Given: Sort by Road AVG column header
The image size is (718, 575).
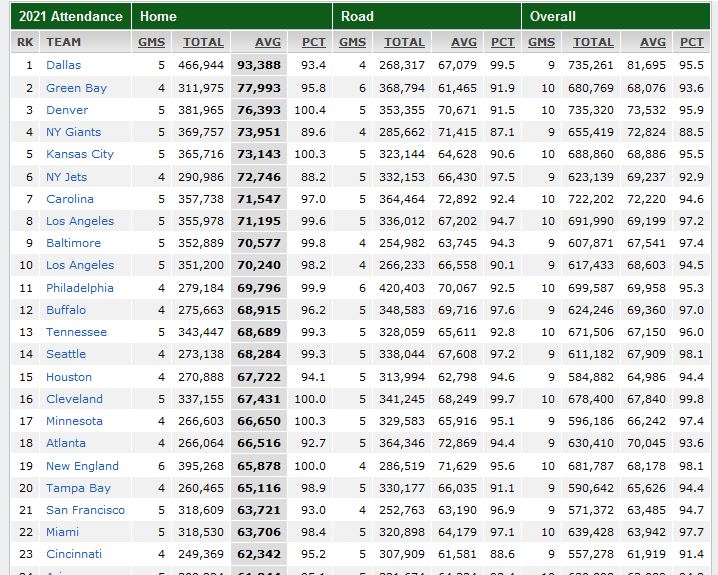Looking at the screenshot, I should pos(464,42).
